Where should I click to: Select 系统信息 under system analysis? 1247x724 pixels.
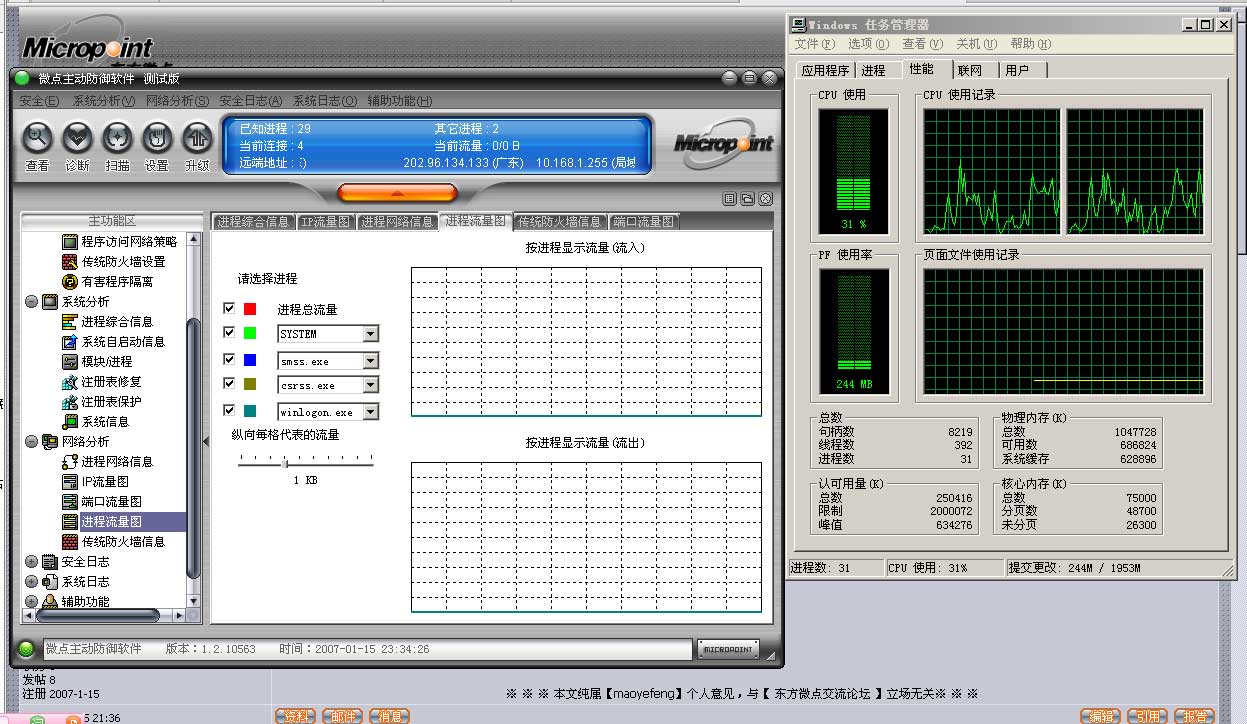point(105,421)
